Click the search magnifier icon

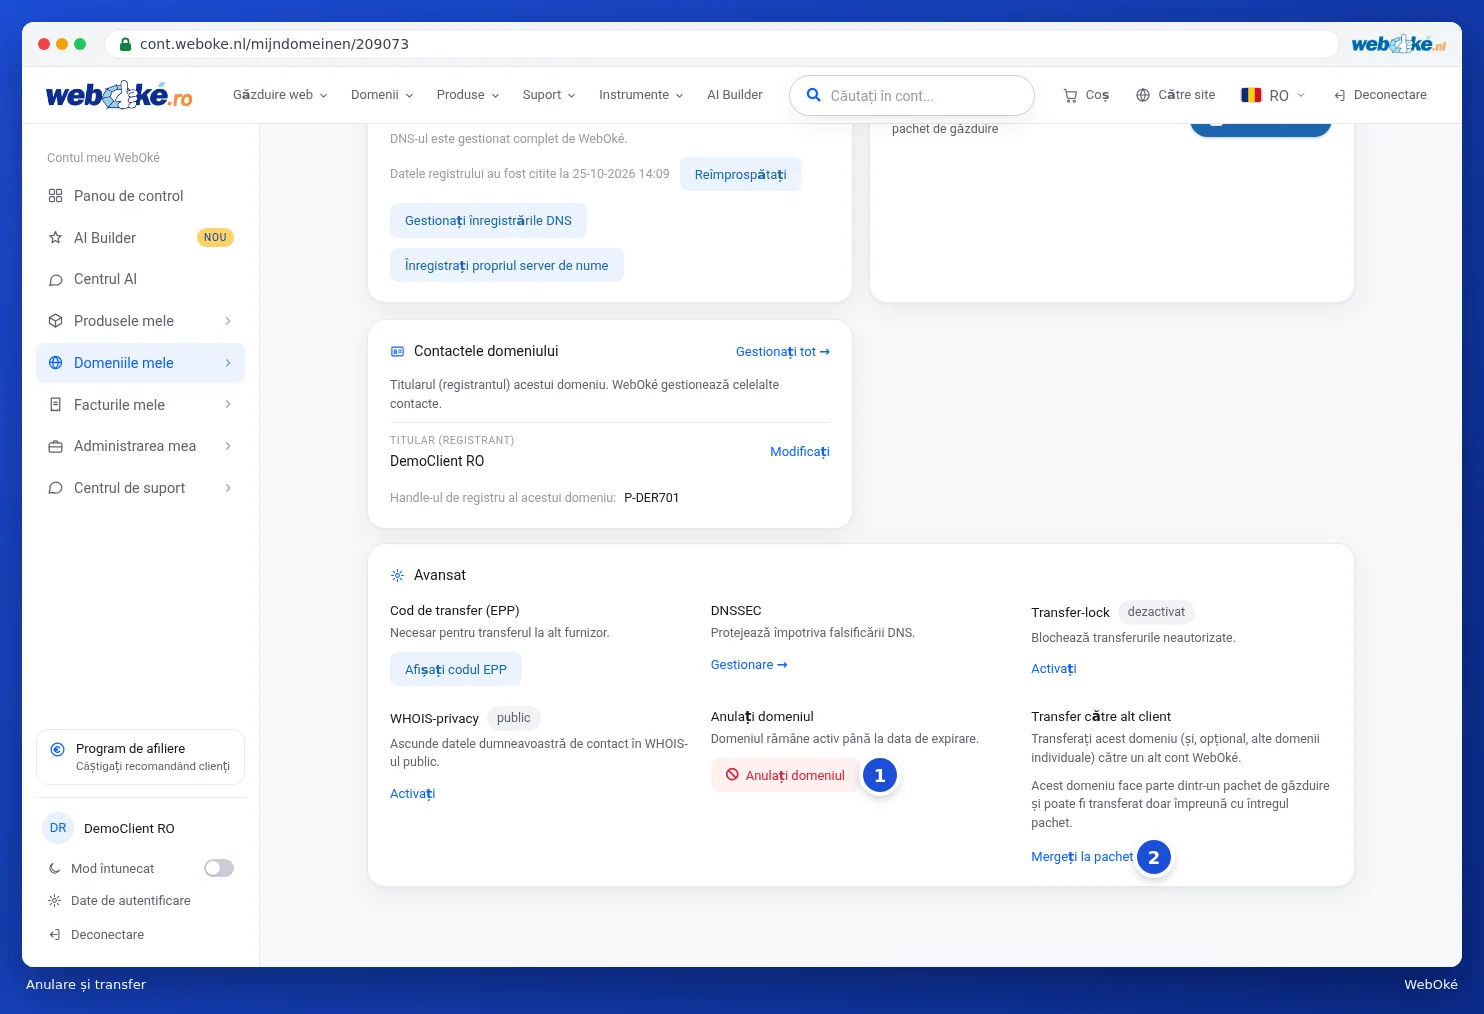point(814,95)
